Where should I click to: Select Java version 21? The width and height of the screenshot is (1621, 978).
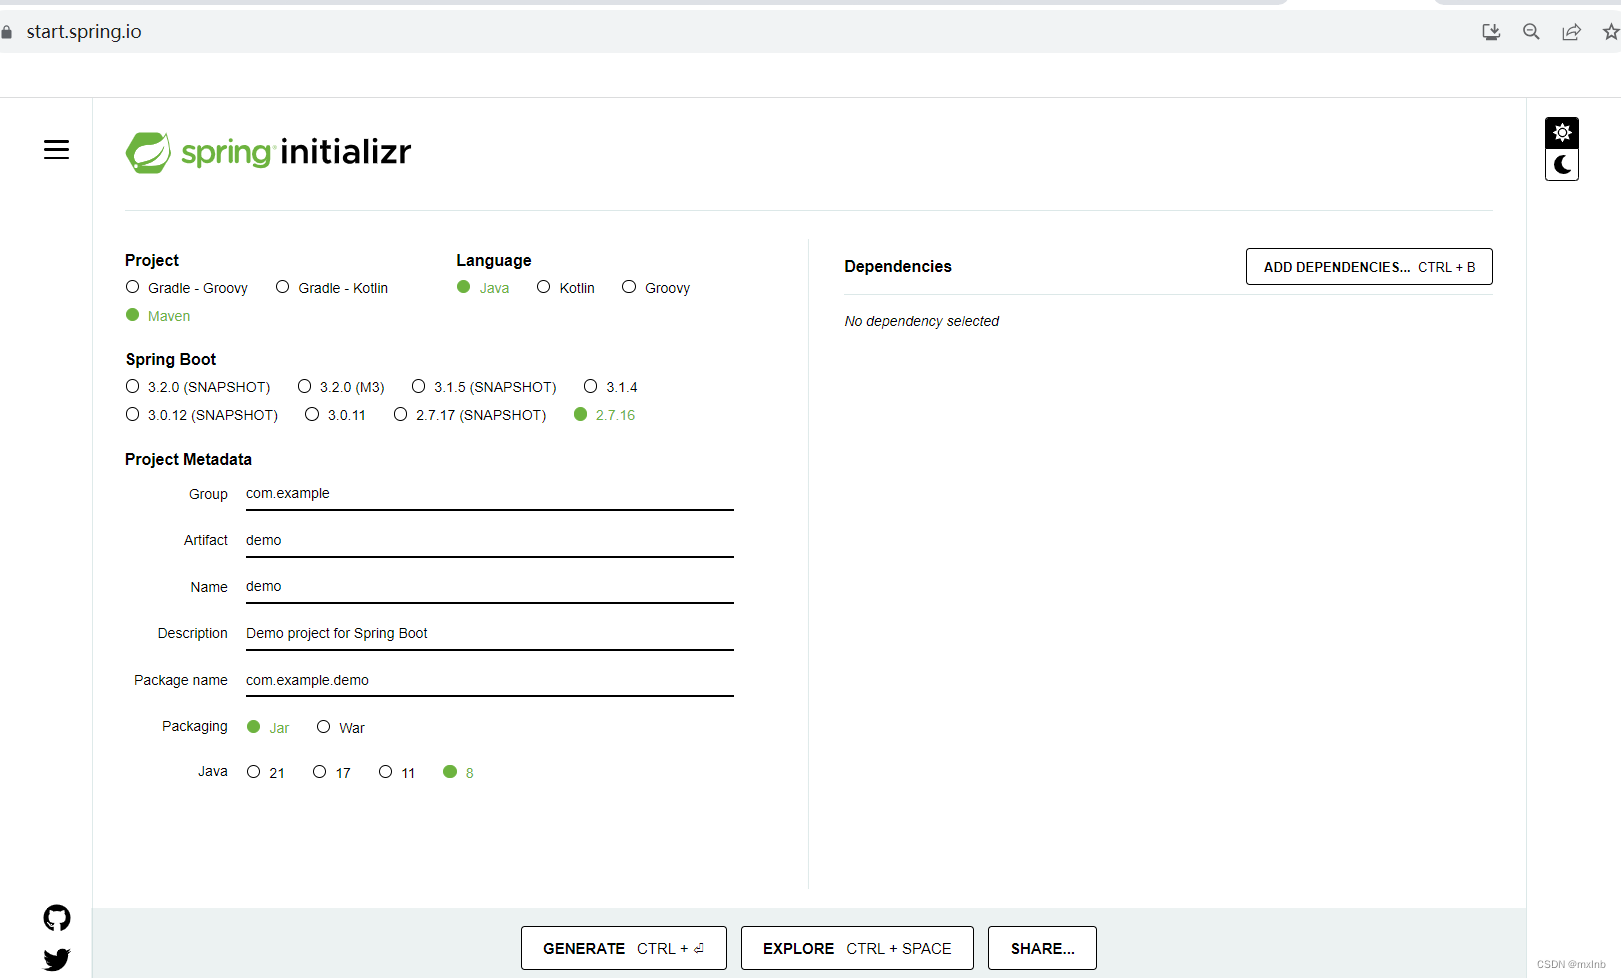(266, 773)
